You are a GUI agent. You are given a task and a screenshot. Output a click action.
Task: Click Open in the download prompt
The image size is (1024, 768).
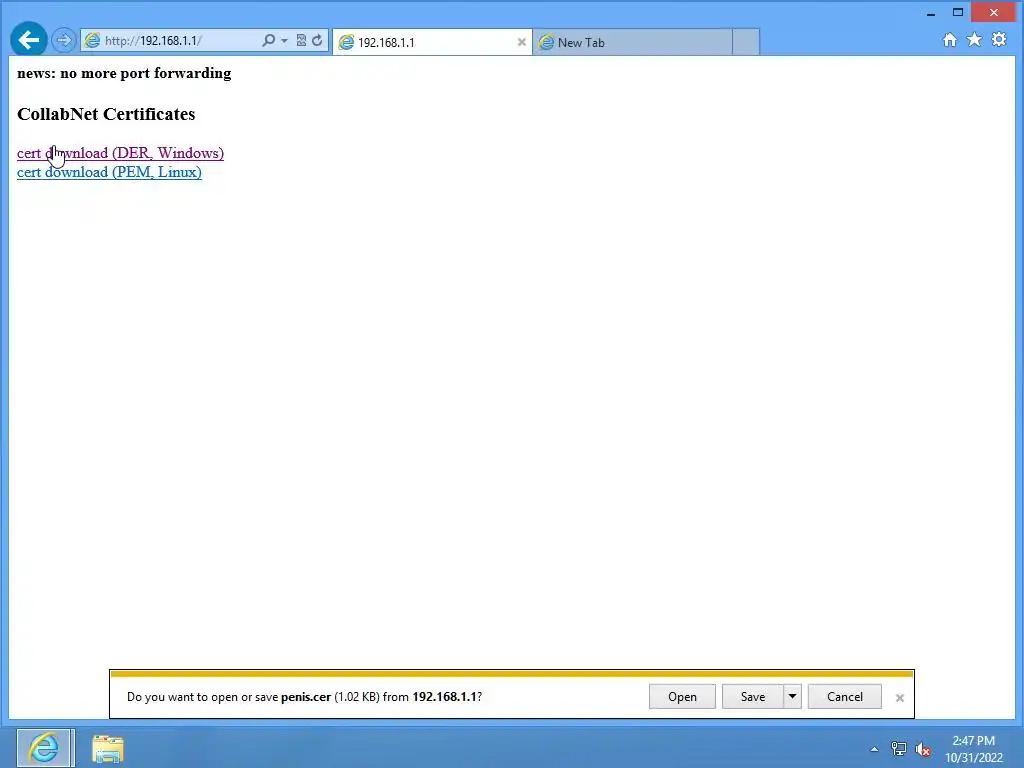coord(682,697)
